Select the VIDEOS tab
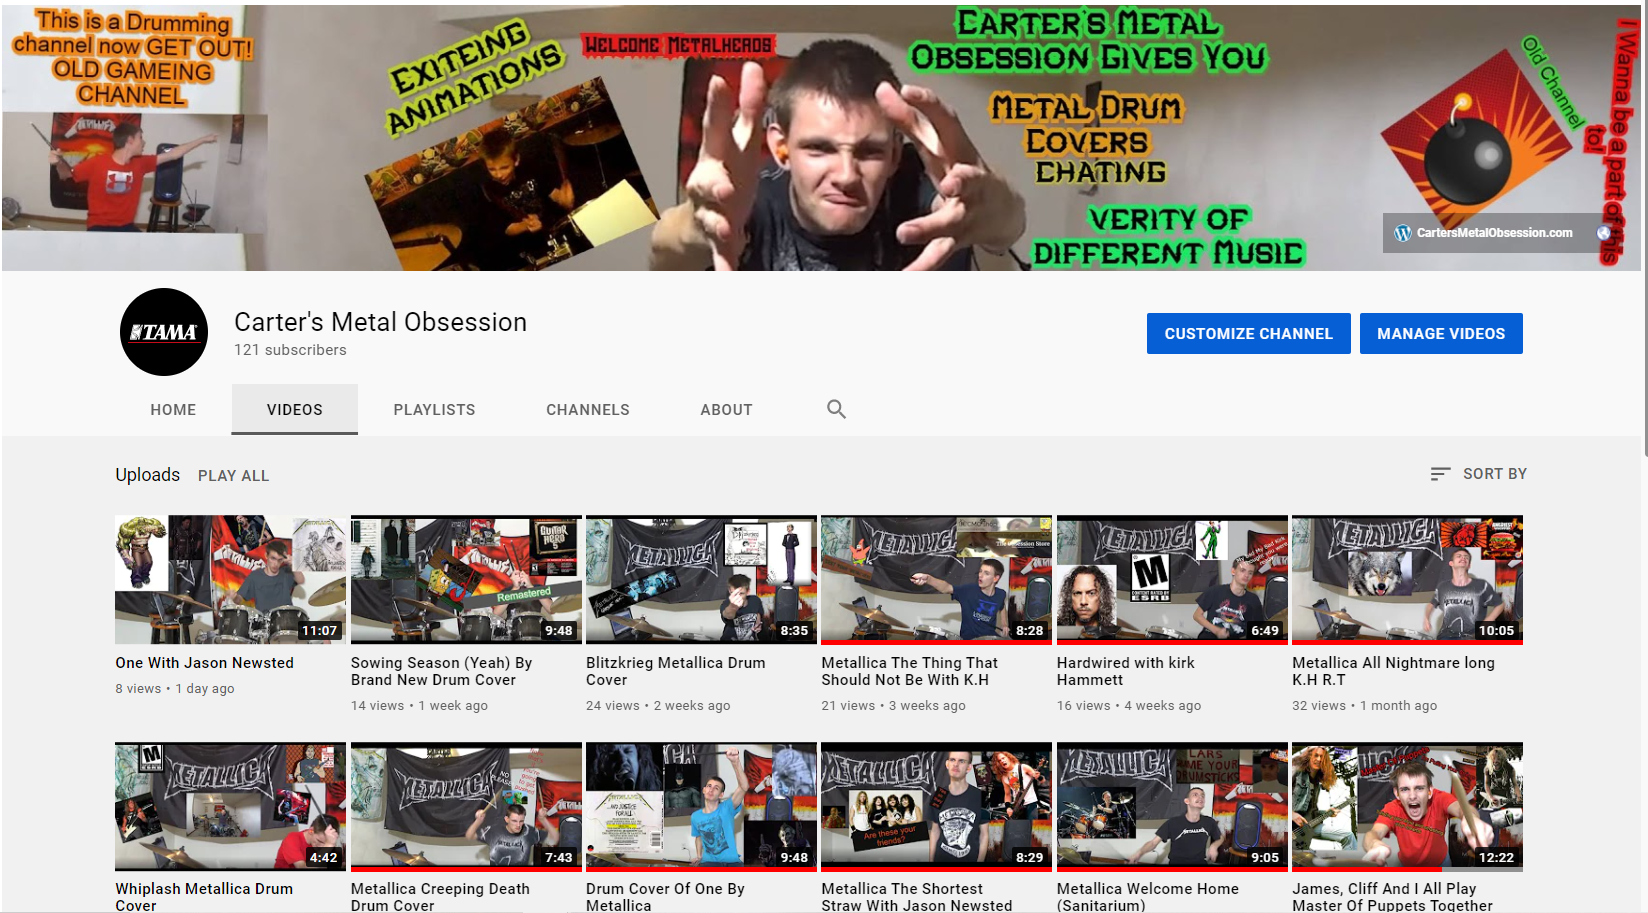Screen dimensions: 1648x913 pos(295,410)
